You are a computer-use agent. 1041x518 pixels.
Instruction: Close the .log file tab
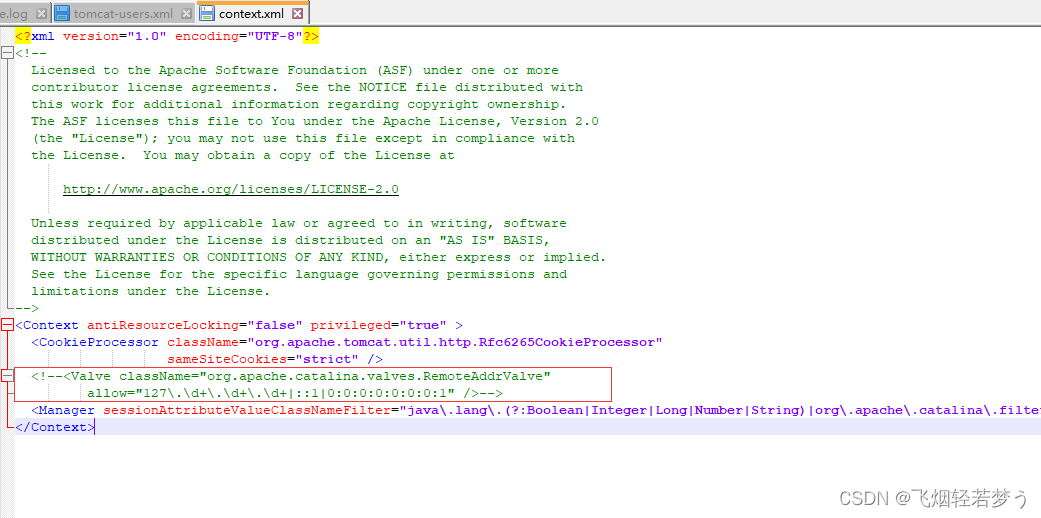pos(41,13)
